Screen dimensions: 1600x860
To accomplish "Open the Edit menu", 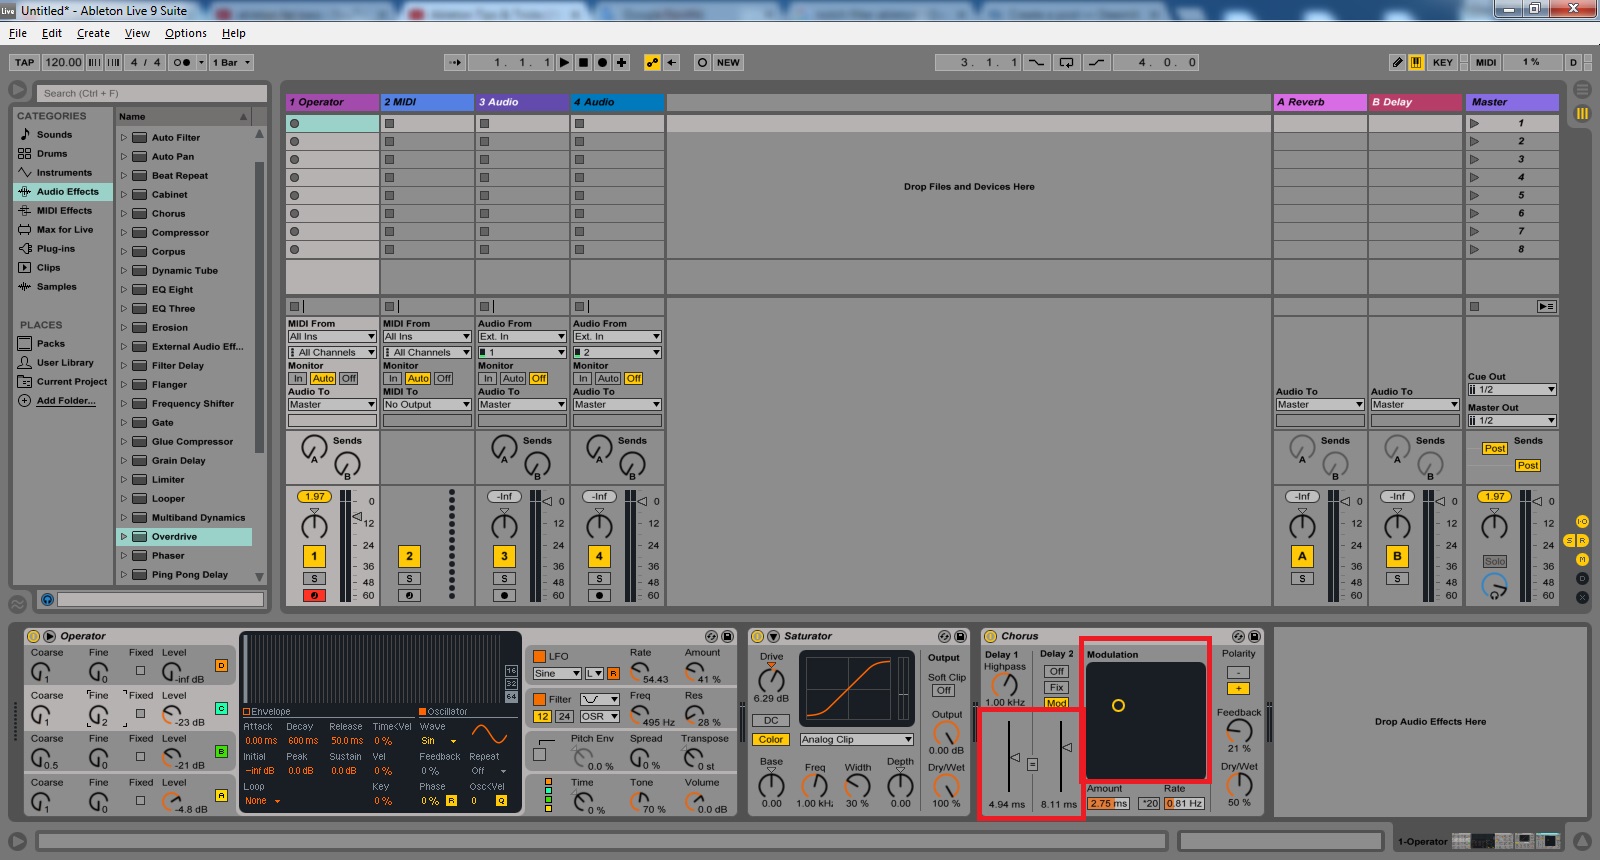I will (x=52, y=33).
